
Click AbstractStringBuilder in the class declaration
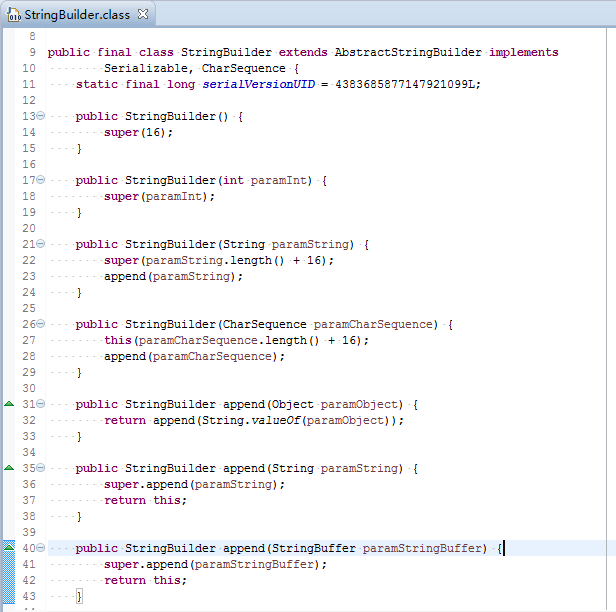coord(408,52)
